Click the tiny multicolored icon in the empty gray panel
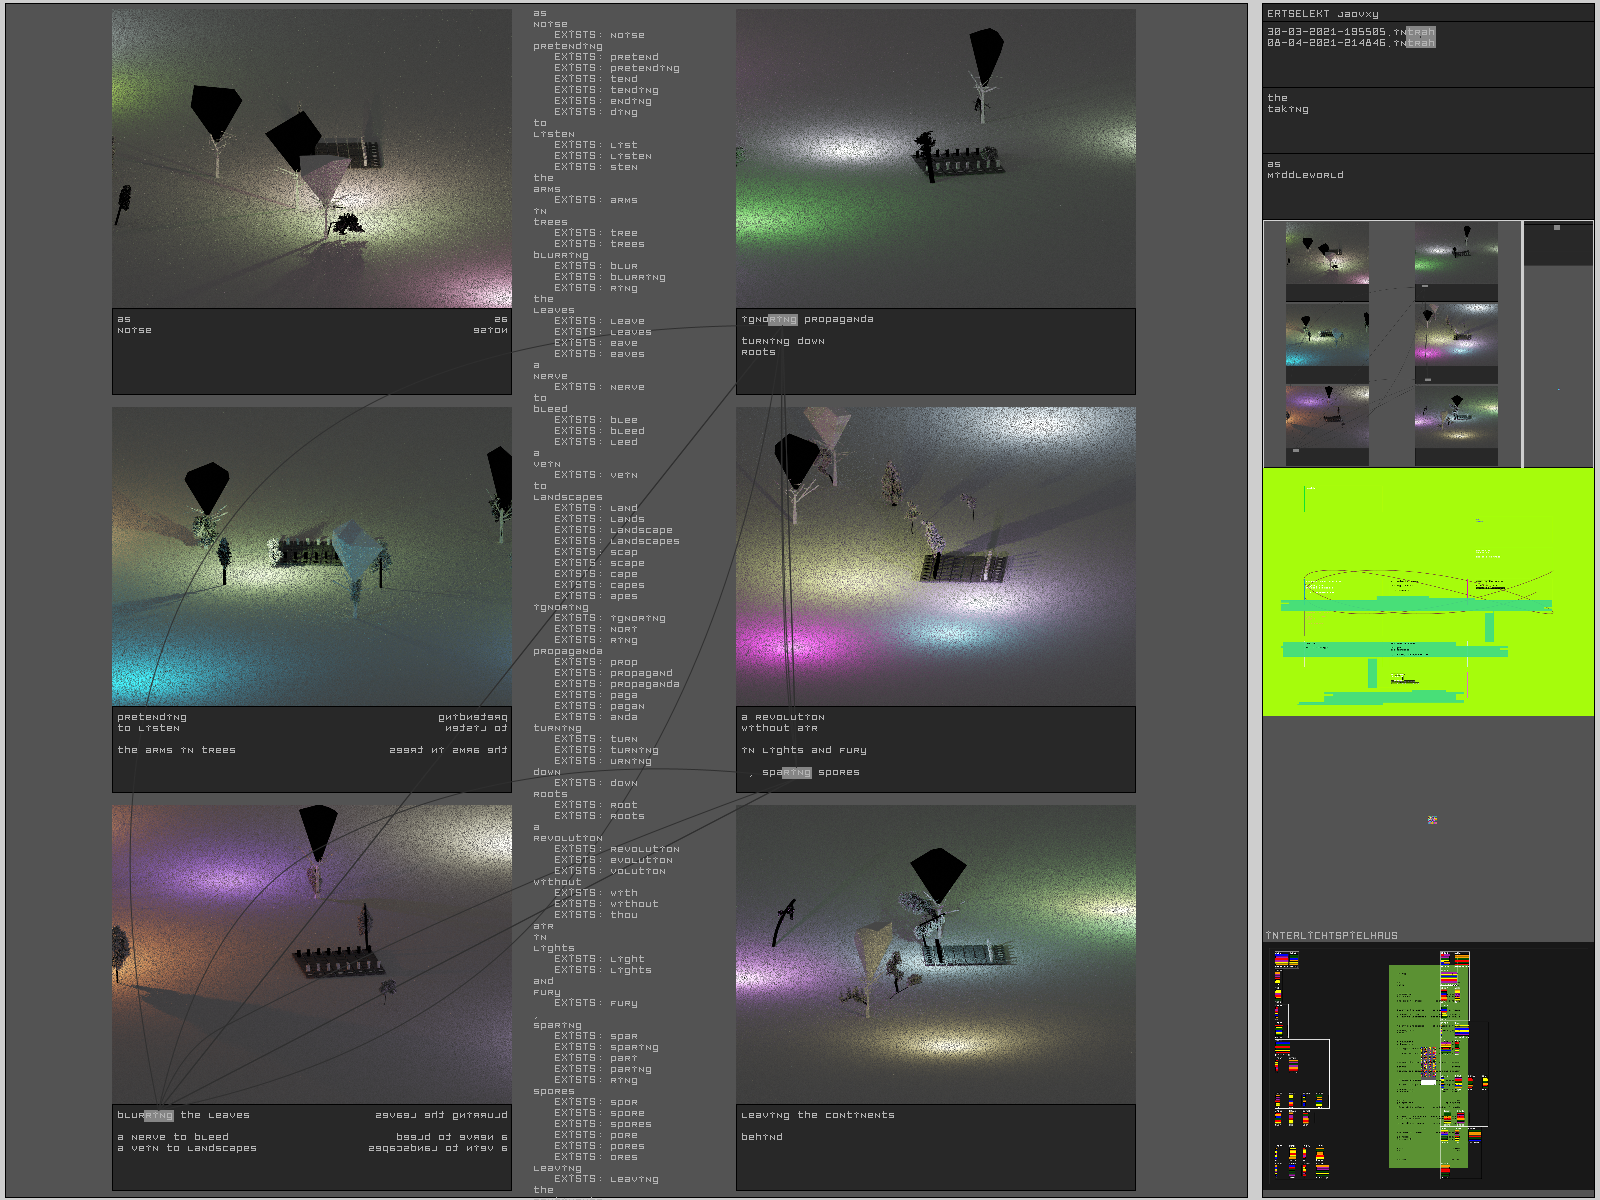1600x1200 pixels. pos(1432,820)
